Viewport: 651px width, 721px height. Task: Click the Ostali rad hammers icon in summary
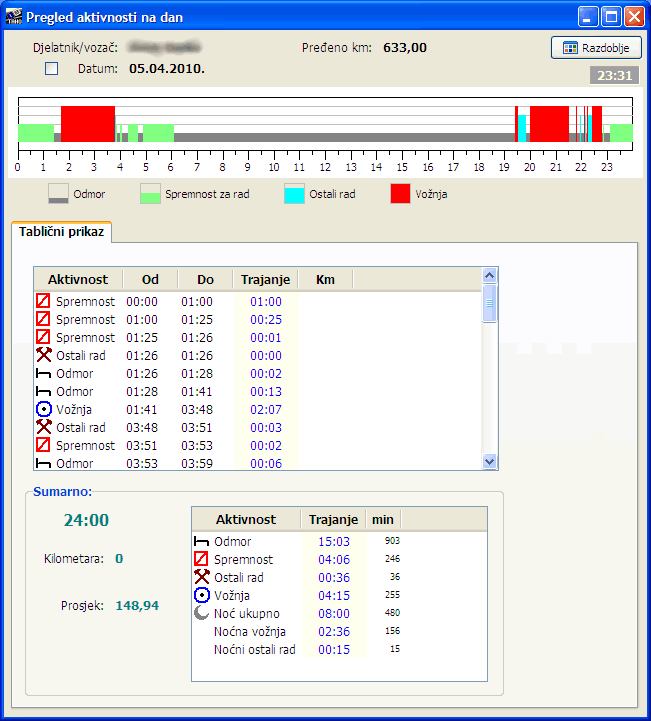(x=201, y=577)
